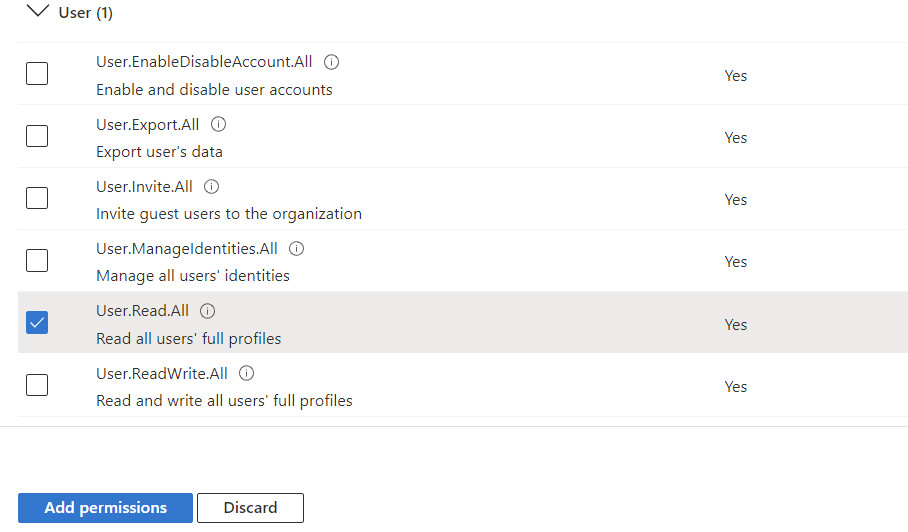Open info icon for User.EnableDisableAccount.All

[331, 62]
